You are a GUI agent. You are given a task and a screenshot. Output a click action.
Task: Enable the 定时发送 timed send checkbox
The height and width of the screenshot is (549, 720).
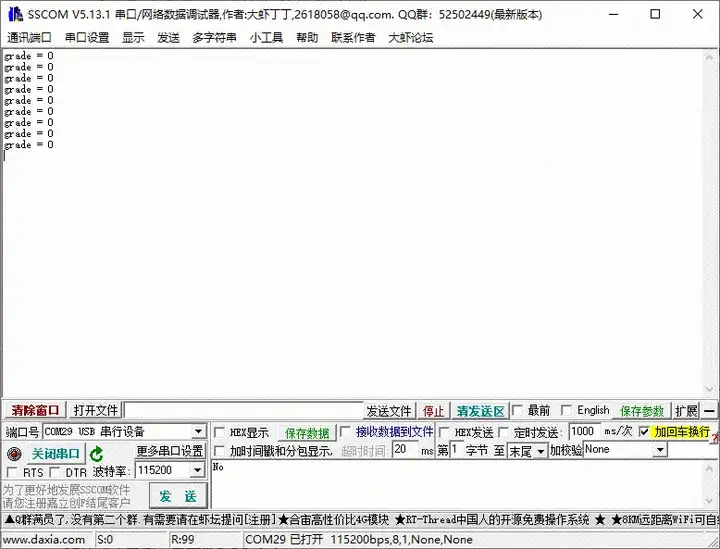point(505,433)
